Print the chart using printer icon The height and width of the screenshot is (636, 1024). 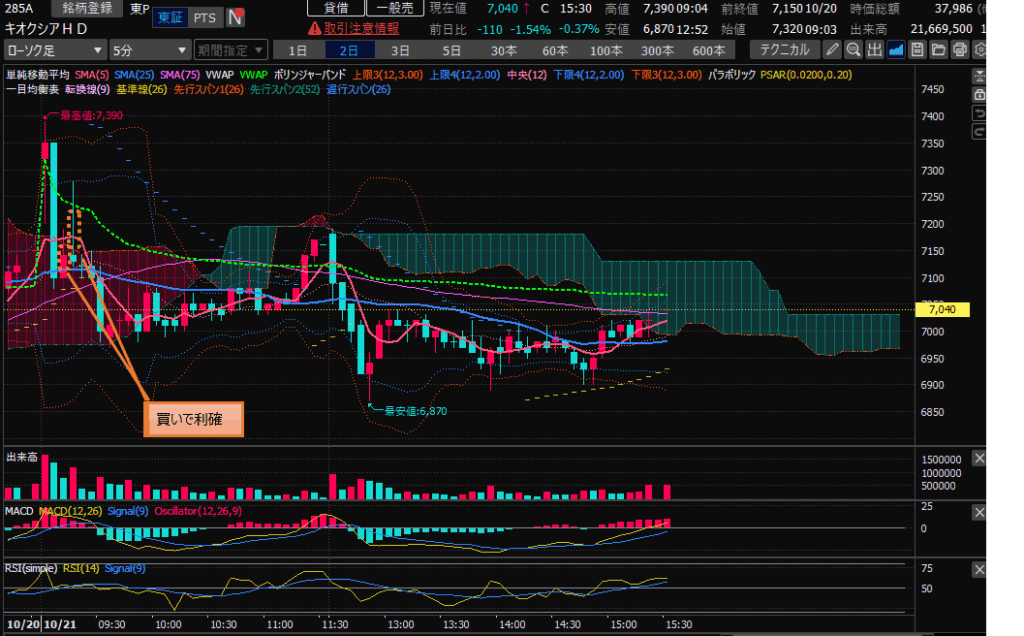coord(959,49)
